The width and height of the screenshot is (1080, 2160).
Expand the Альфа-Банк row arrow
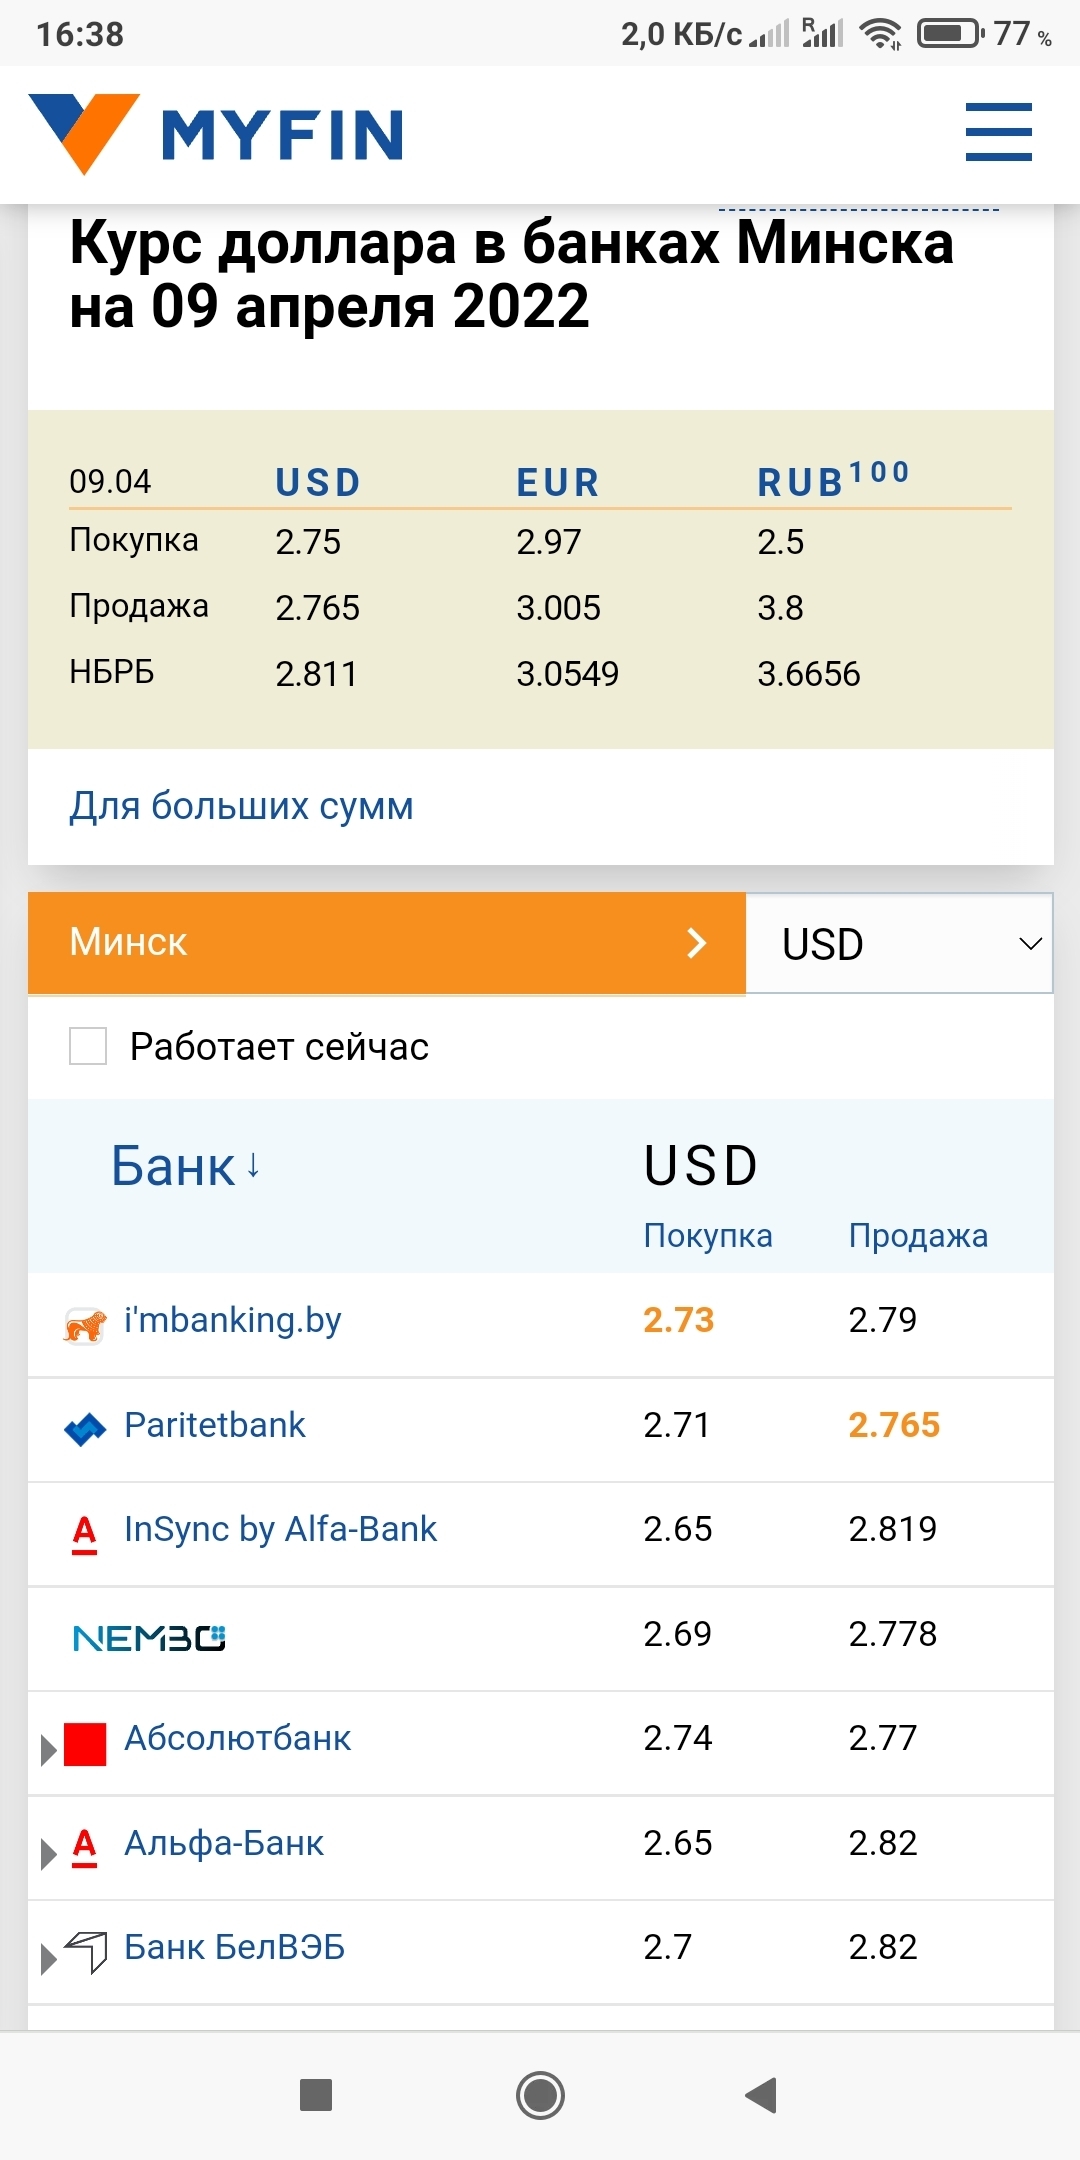(x=47, y=1854)
